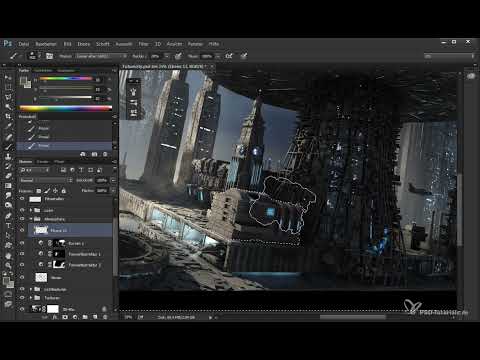The height and width of the screenshot is (360, 480).
Task: Expand the second-to-last layer group
Action: pyautogui.click(x=31, y=289)
